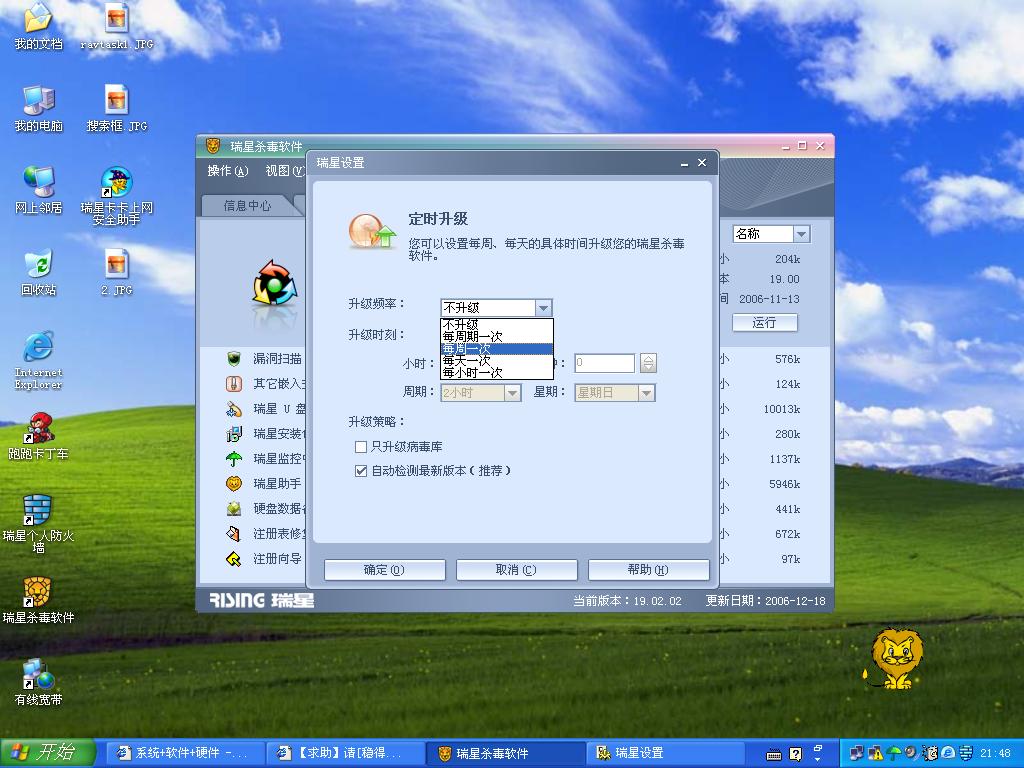The height and width of the screenshot is (768, 1024).
Task: Click the 瑞星安装 tool icon
Action: point(234,434)
